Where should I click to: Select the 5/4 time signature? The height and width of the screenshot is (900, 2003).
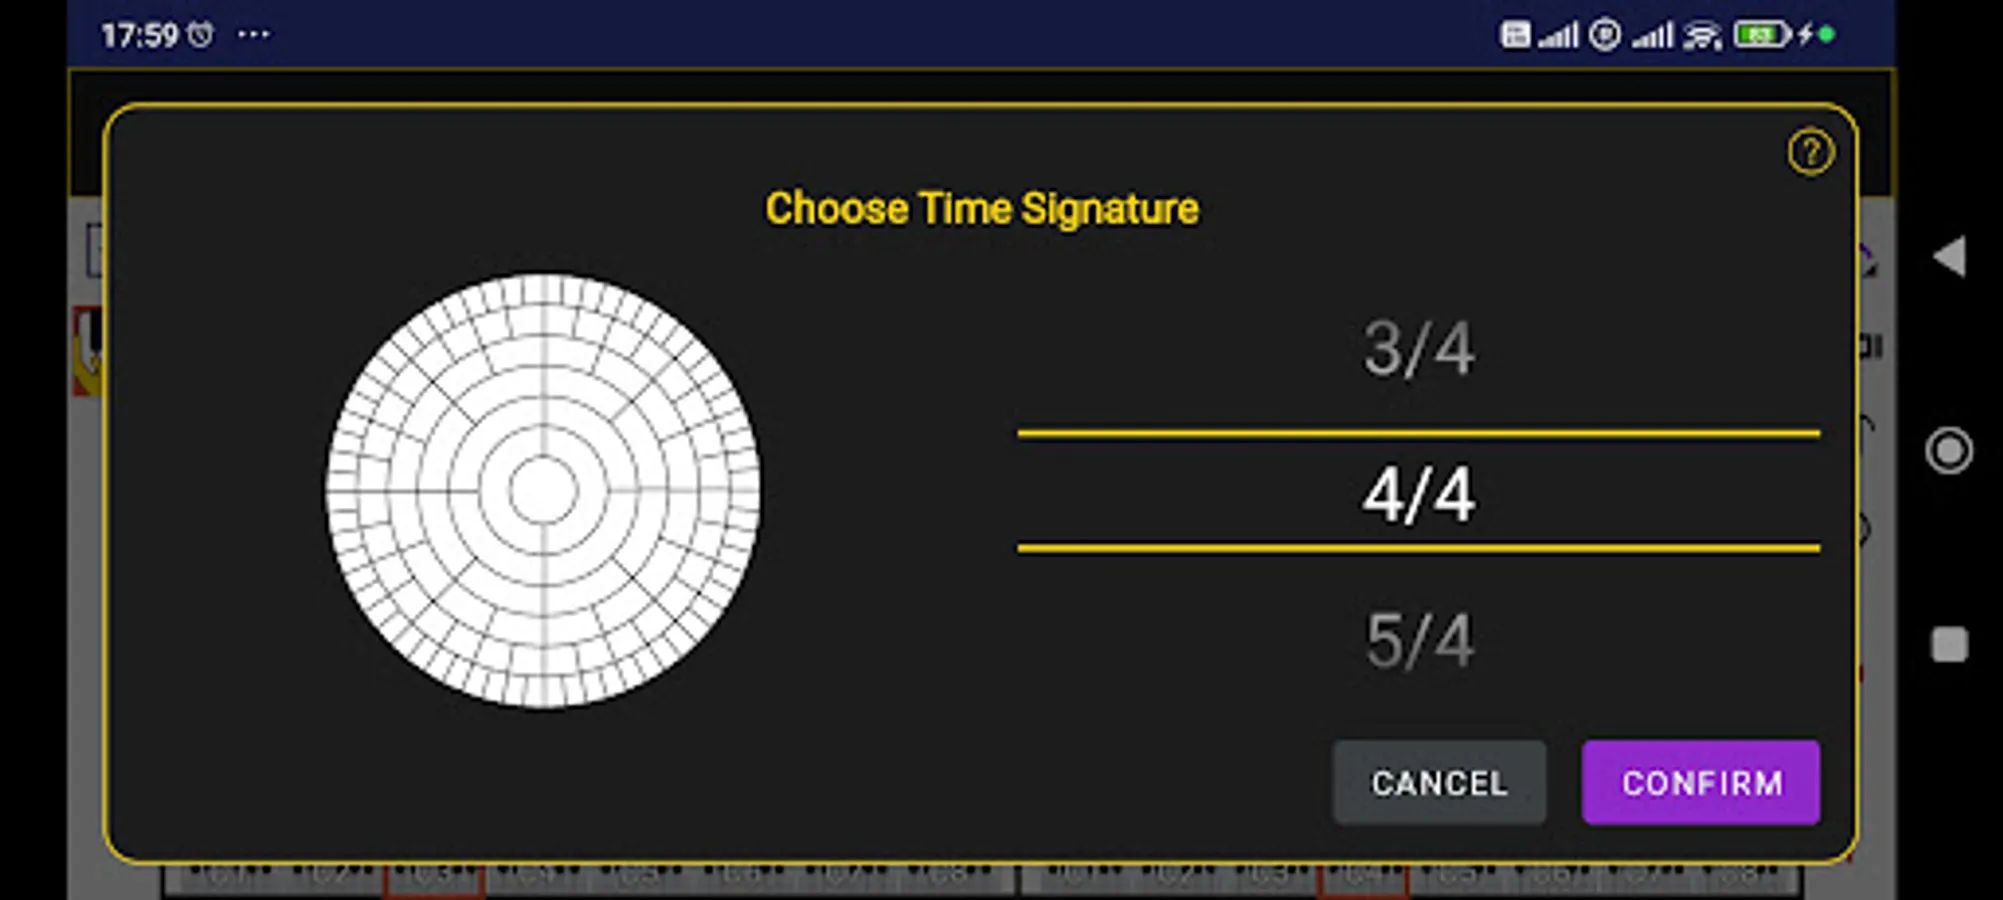coord(1420,641)
